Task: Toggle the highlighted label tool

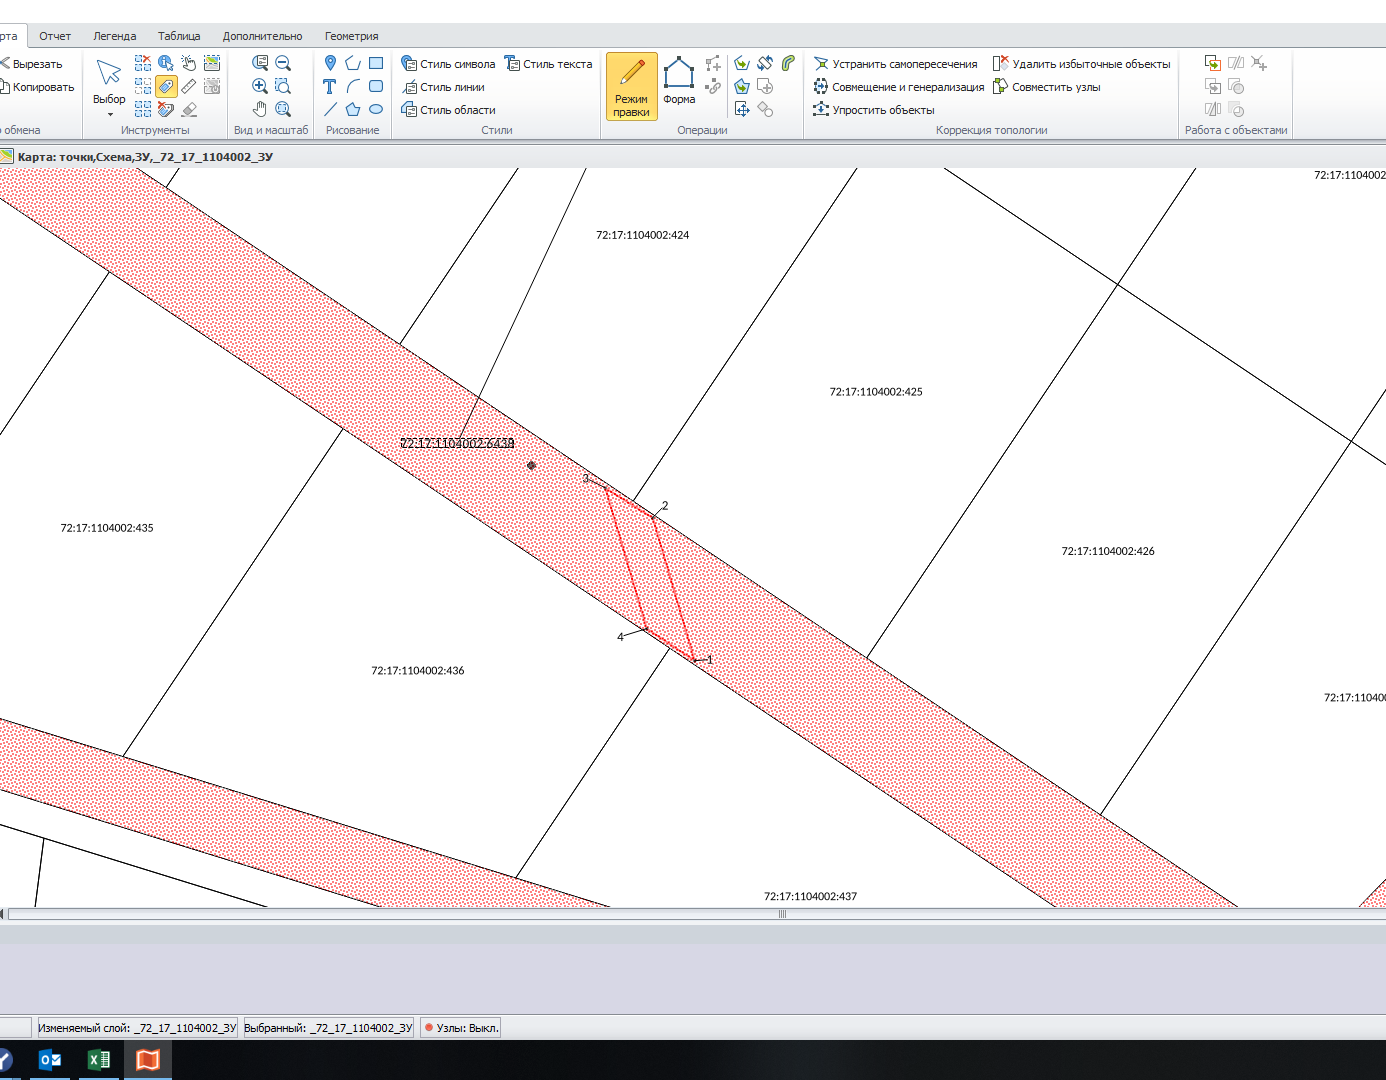Action: click(x=166, y=87)
